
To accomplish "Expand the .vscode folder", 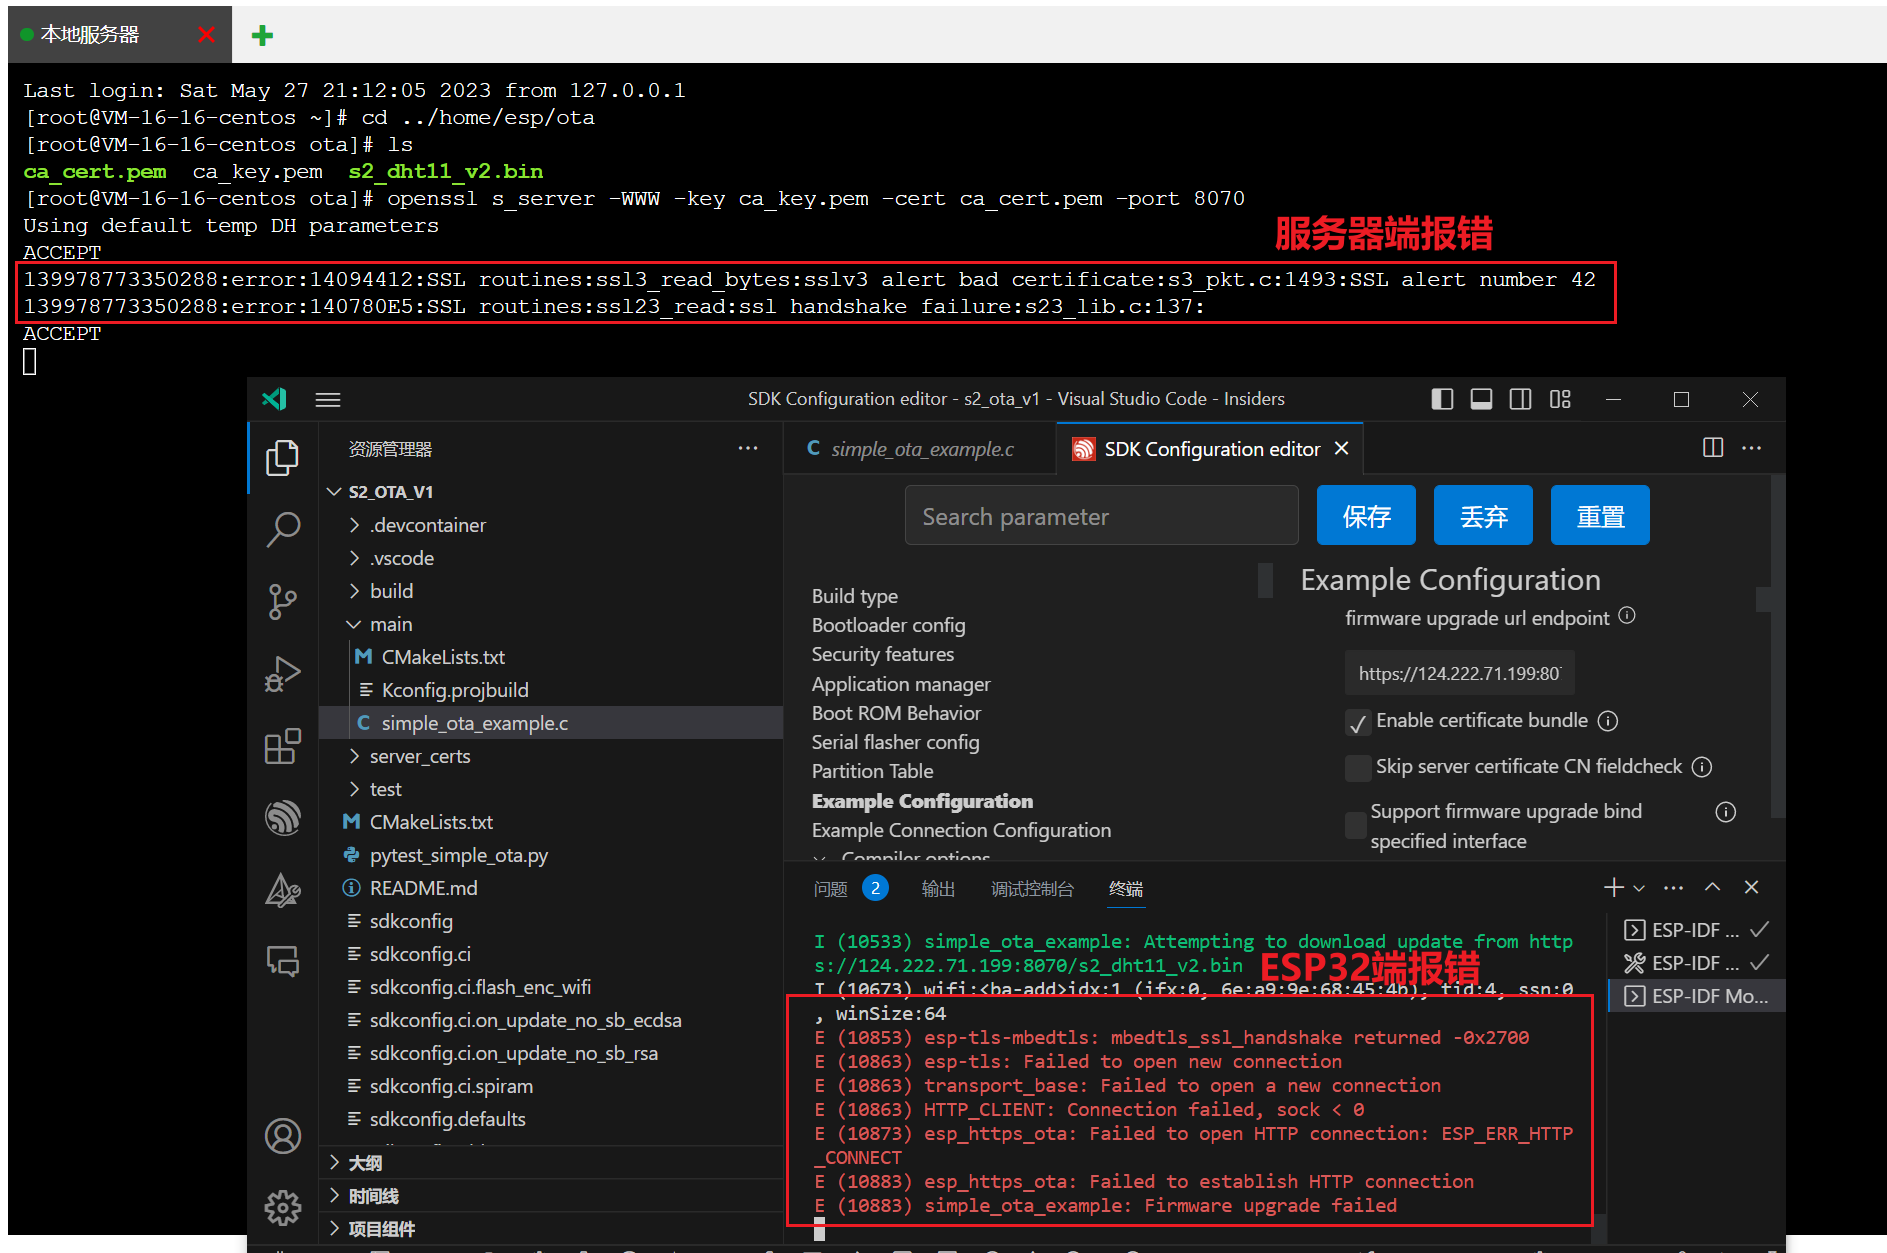I will (x=354, y=557).
